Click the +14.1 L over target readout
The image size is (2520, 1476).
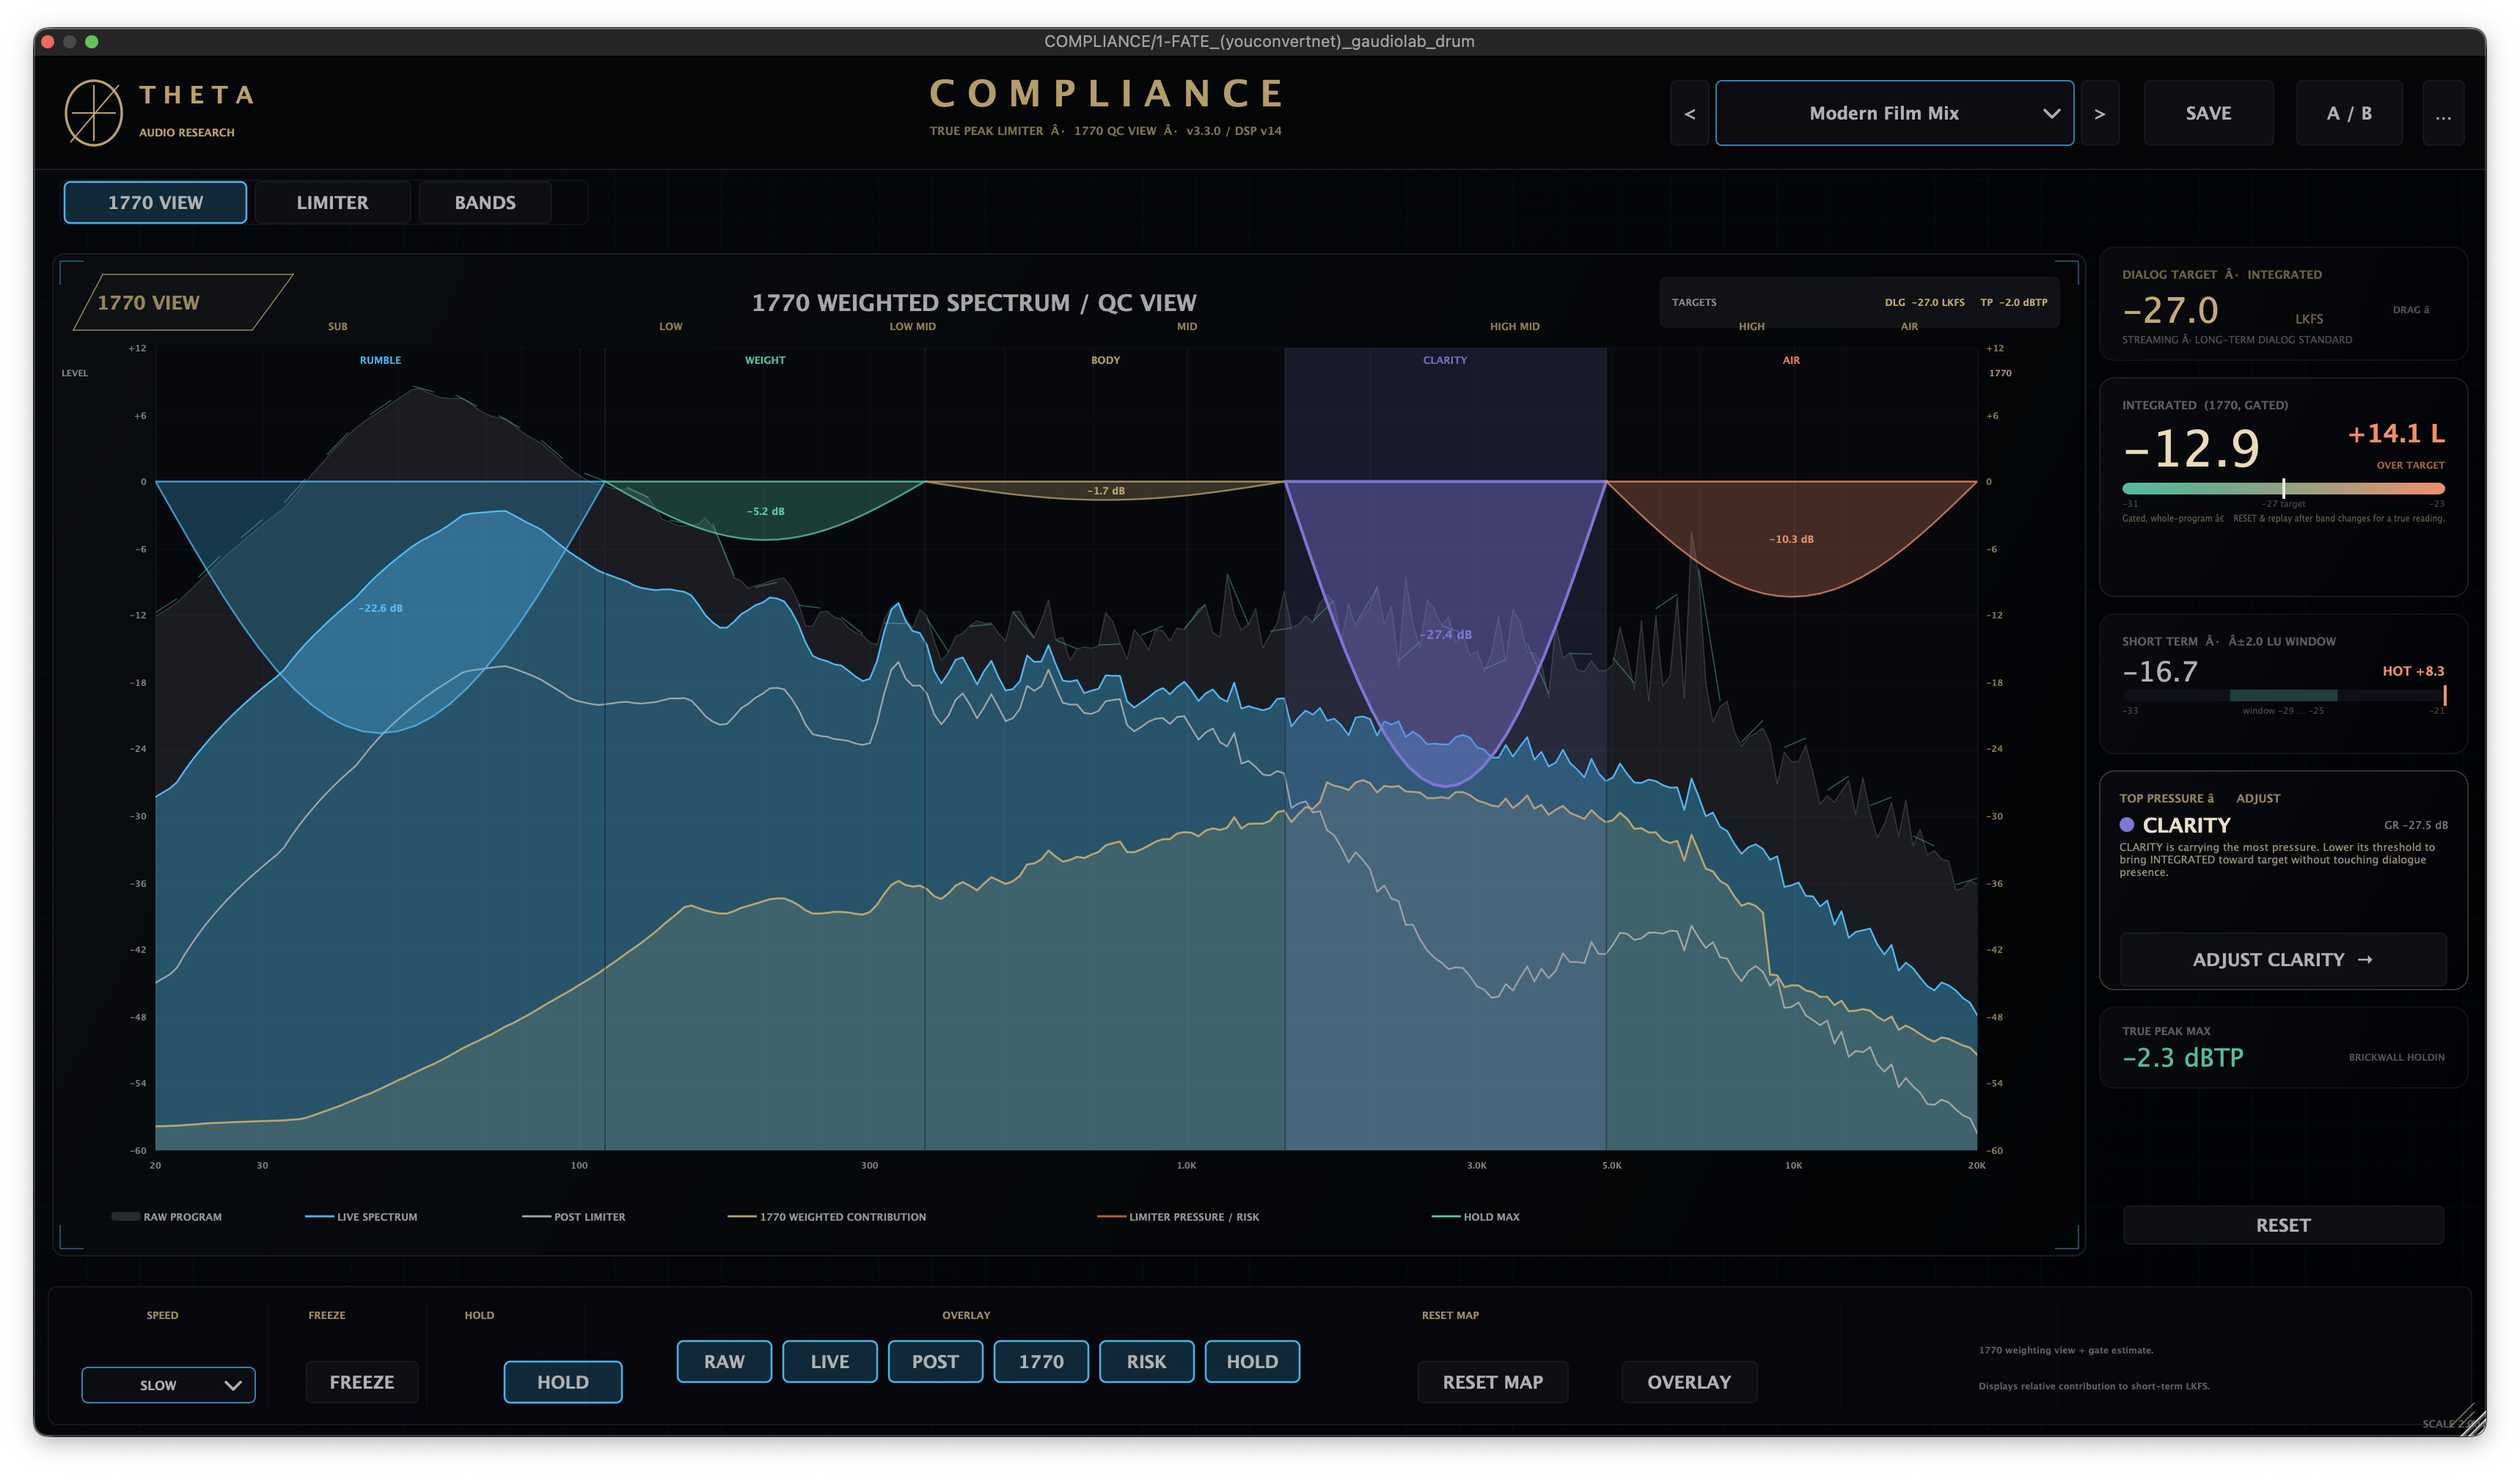(x=2396, y=433)
